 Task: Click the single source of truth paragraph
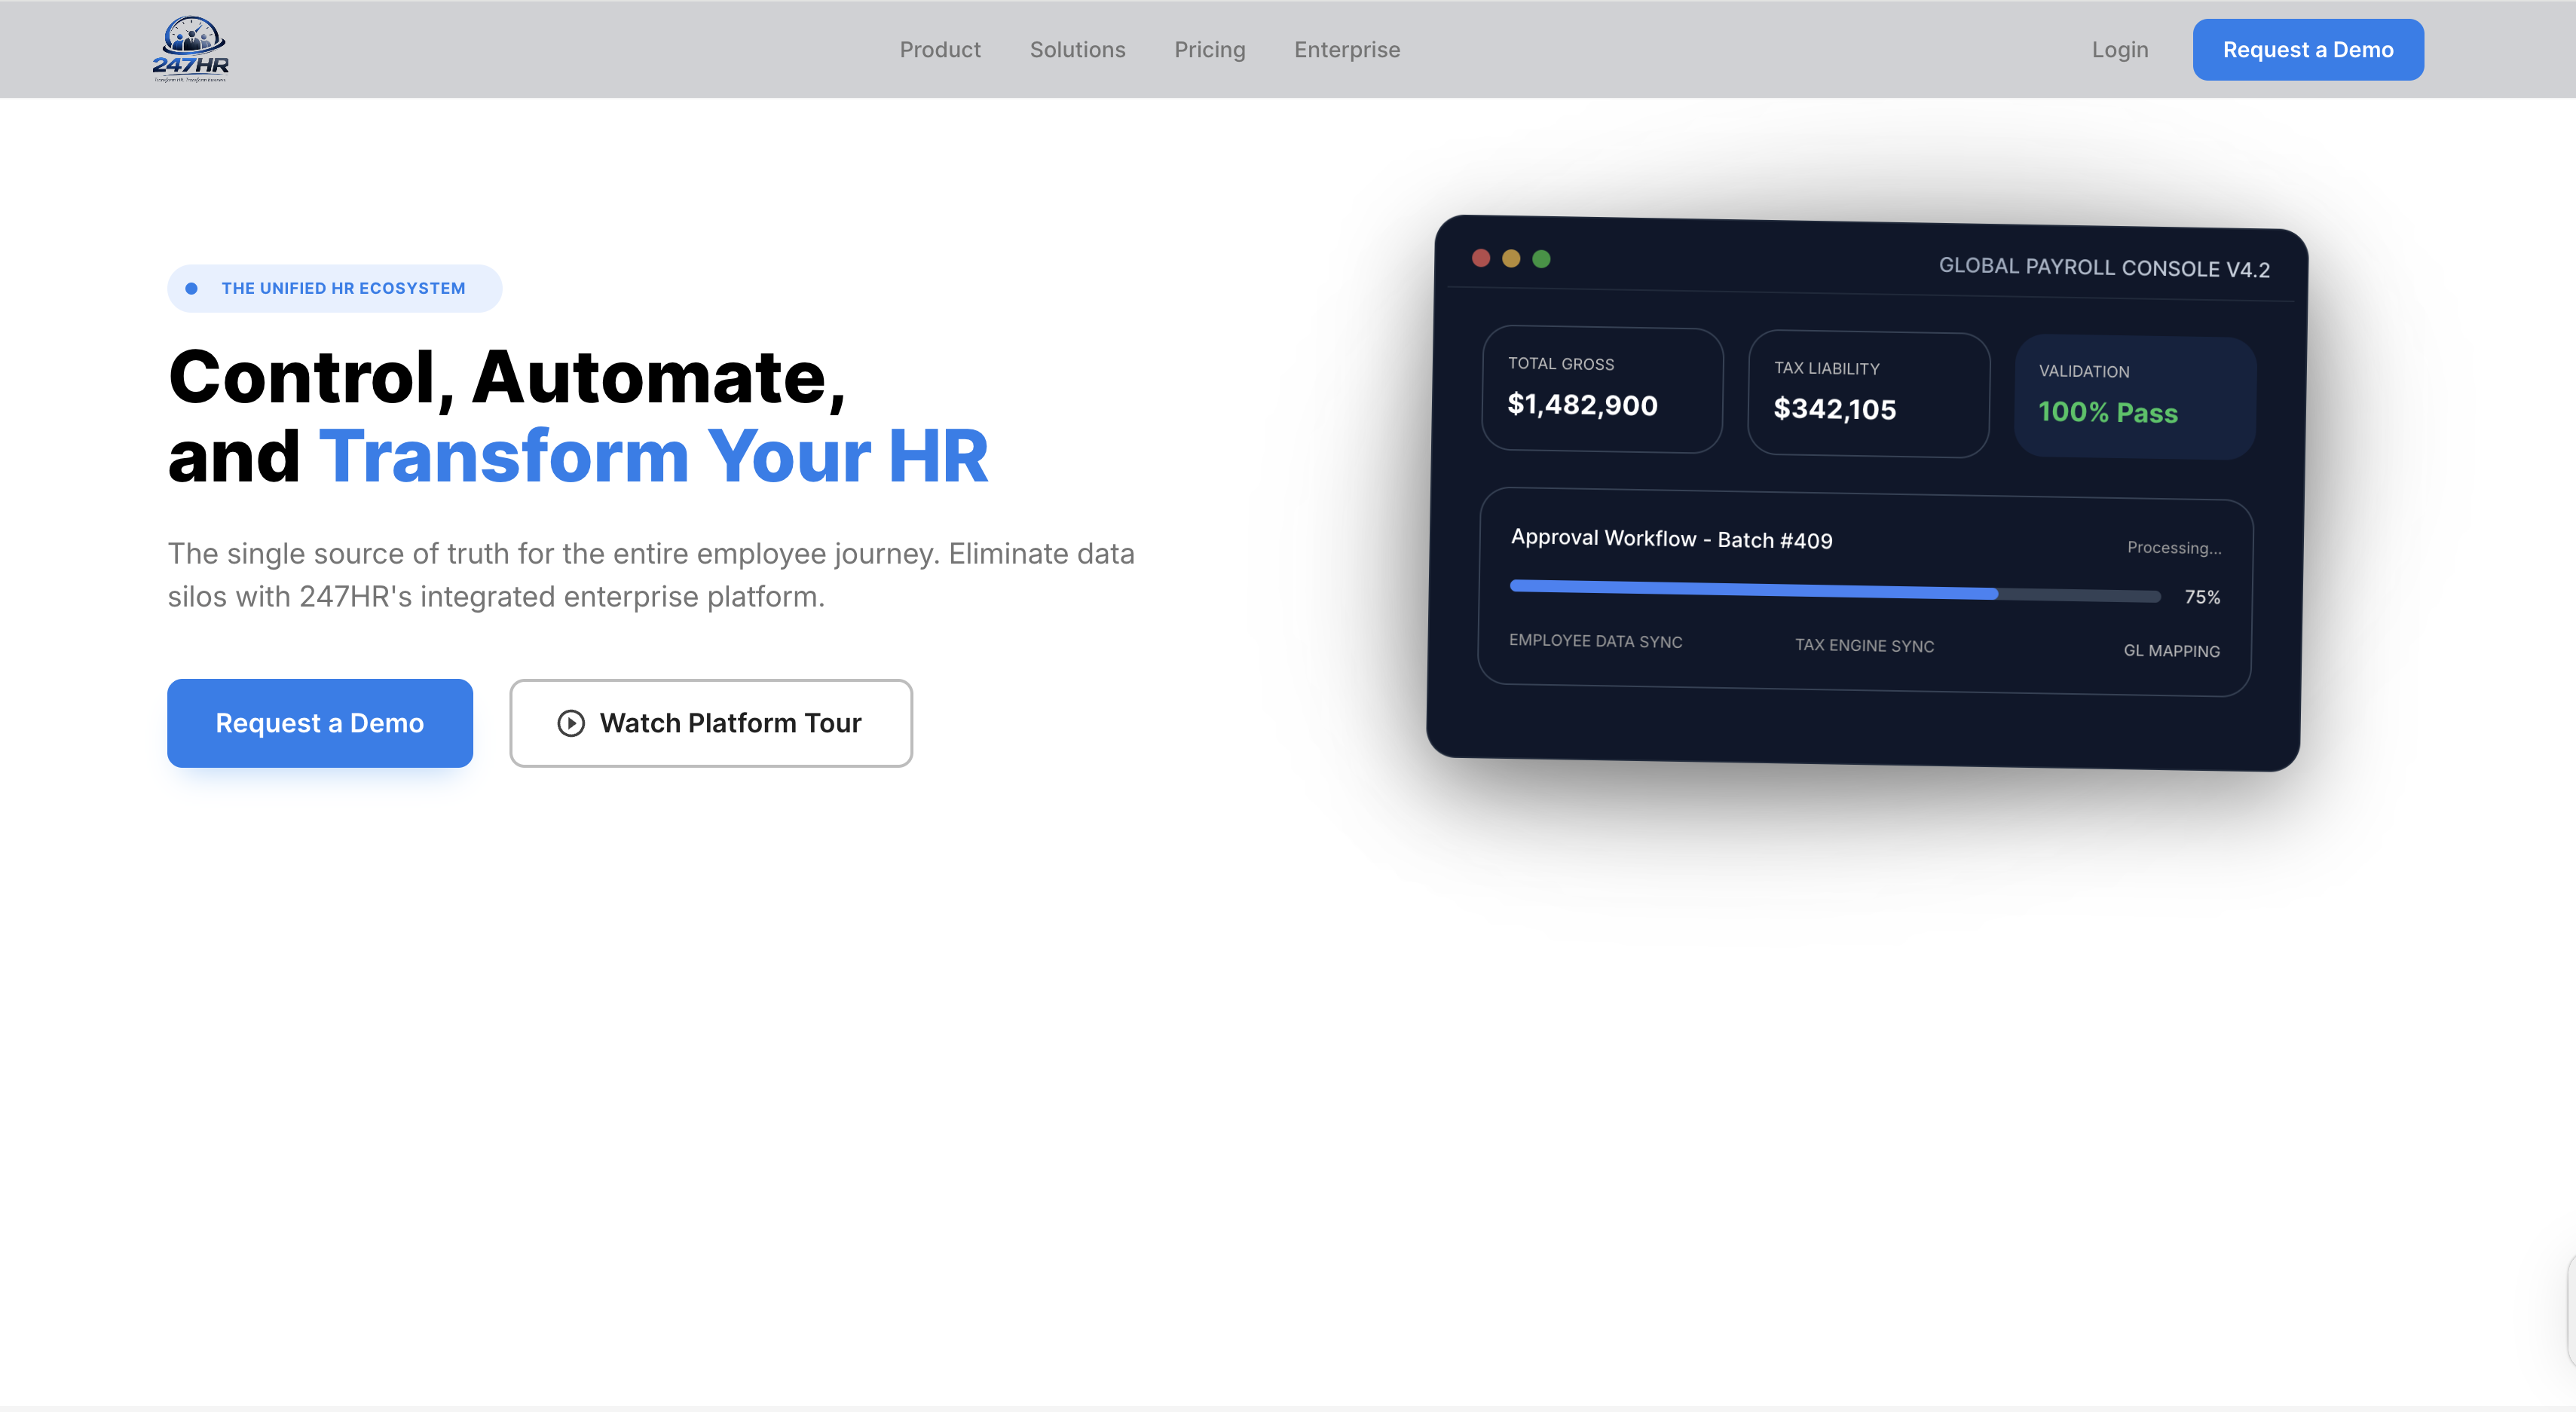pyautogui.click(x=651, y=575)
